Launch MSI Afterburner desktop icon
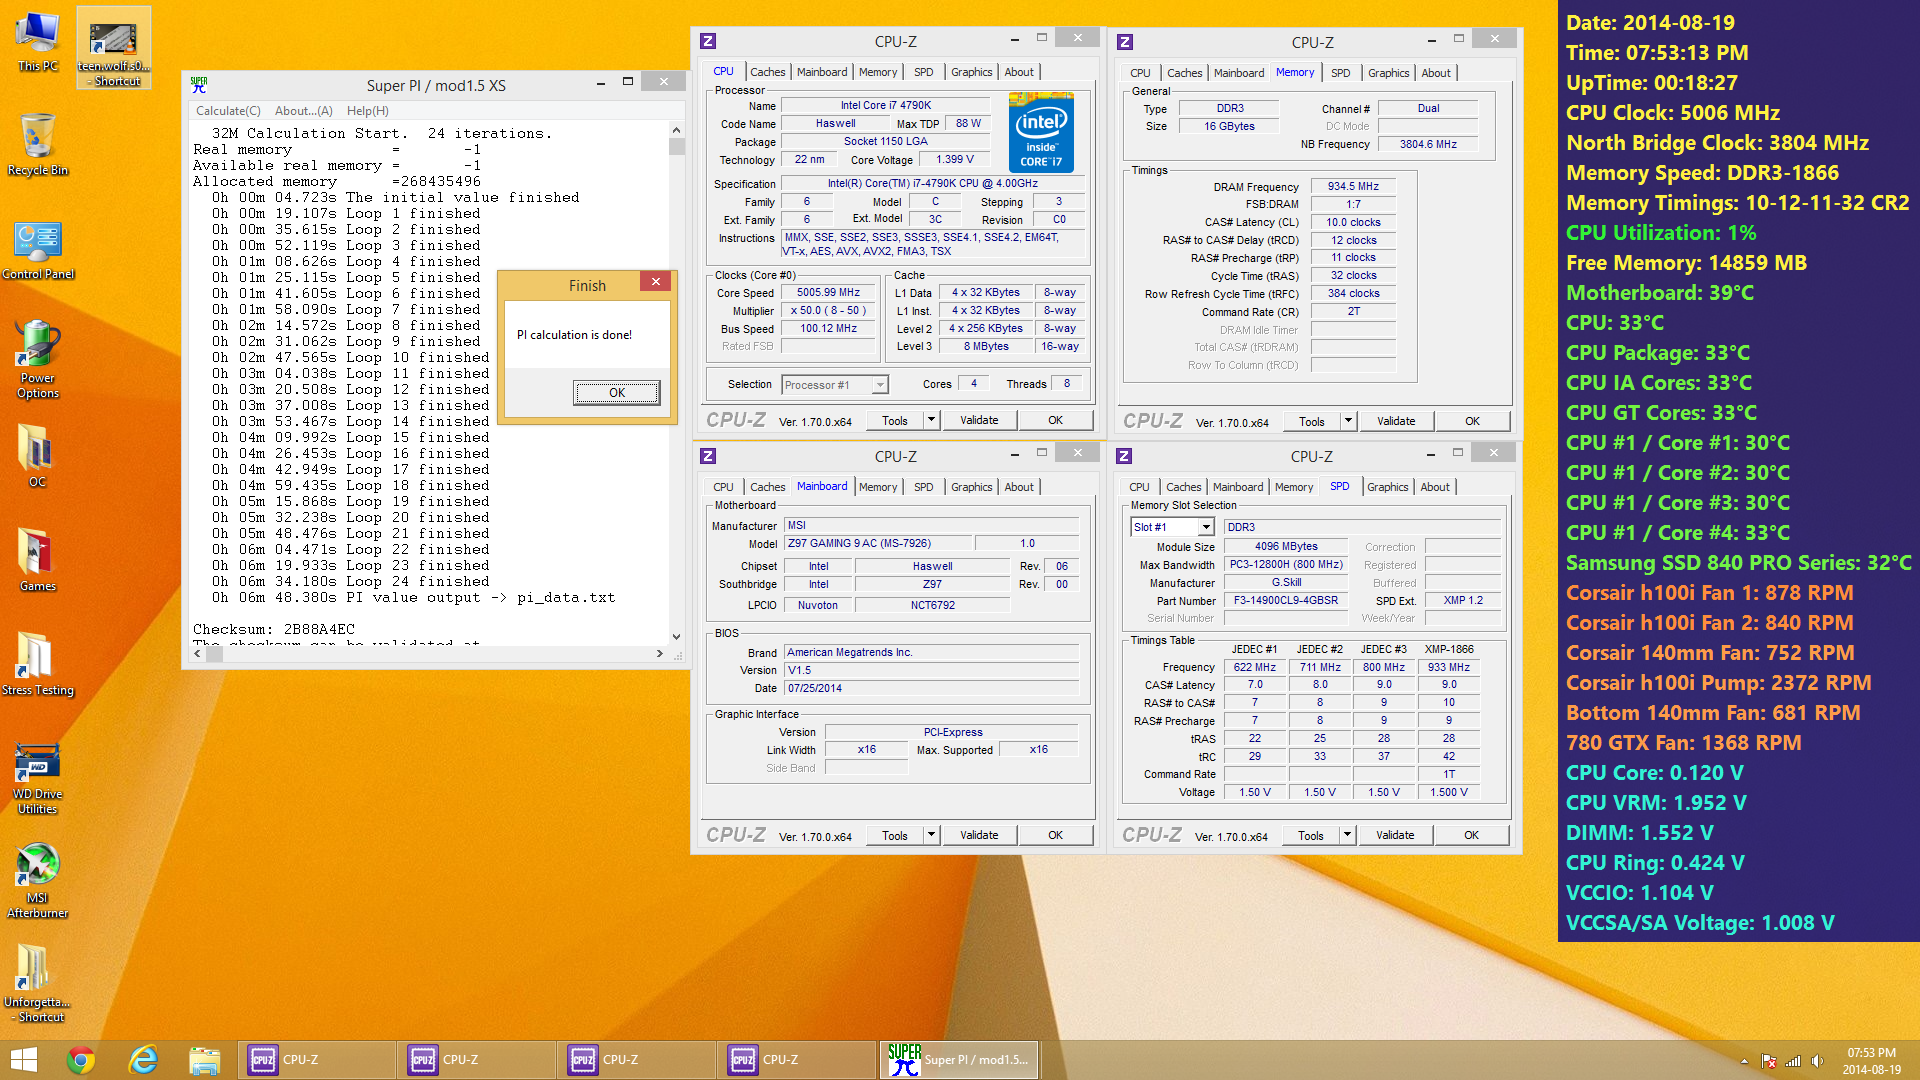This screenshot has height=1080, width=1920. pyautogui.click(x=37, y=880)
